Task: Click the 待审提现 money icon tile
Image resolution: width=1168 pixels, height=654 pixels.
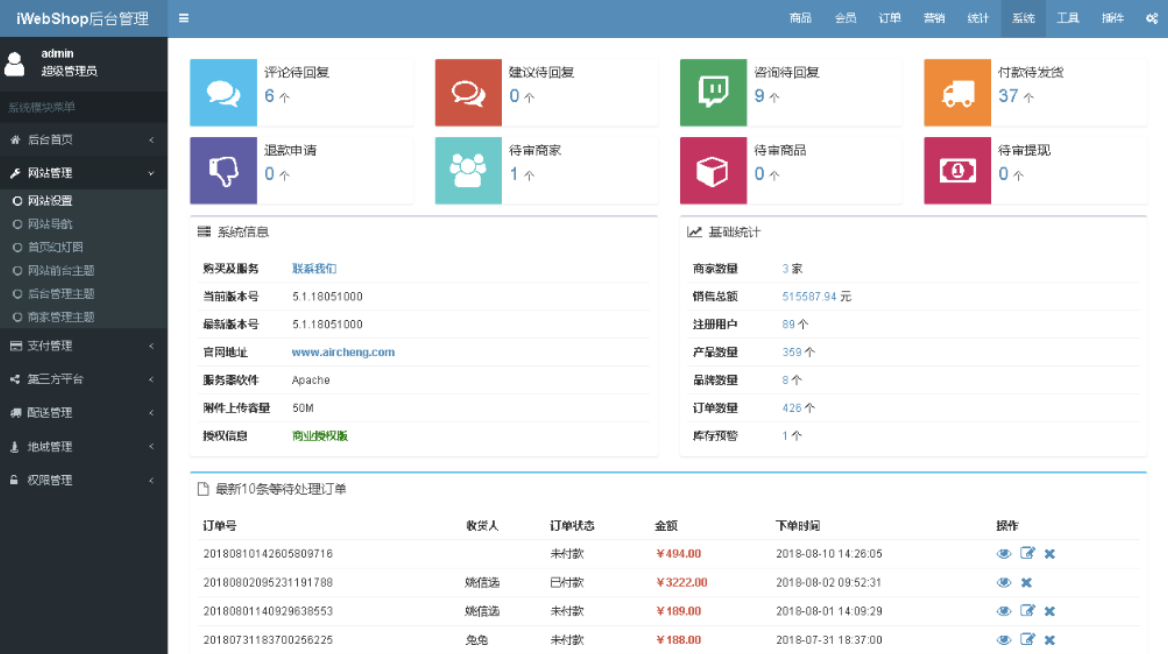Action: 957,171
